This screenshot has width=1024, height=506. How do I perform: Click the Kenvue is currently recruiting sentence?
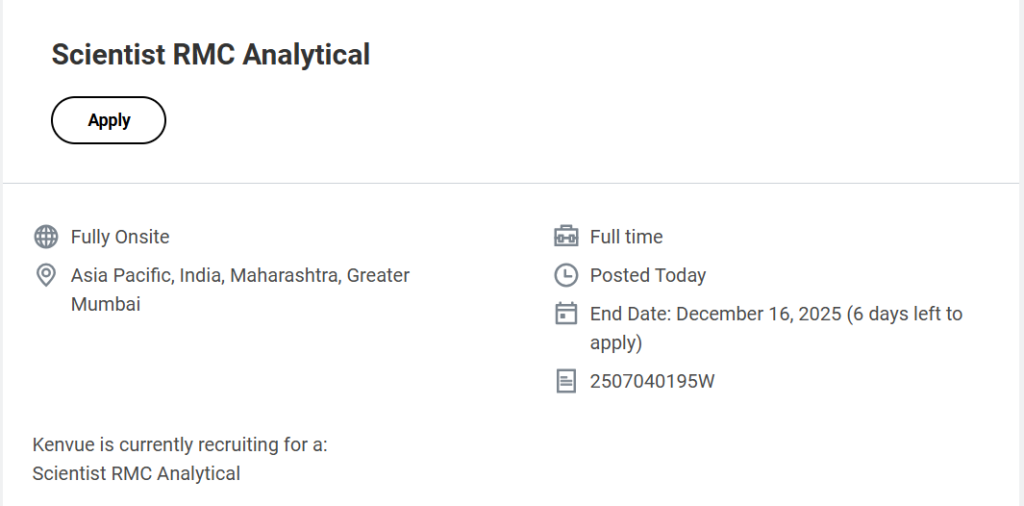click(180, 444)
